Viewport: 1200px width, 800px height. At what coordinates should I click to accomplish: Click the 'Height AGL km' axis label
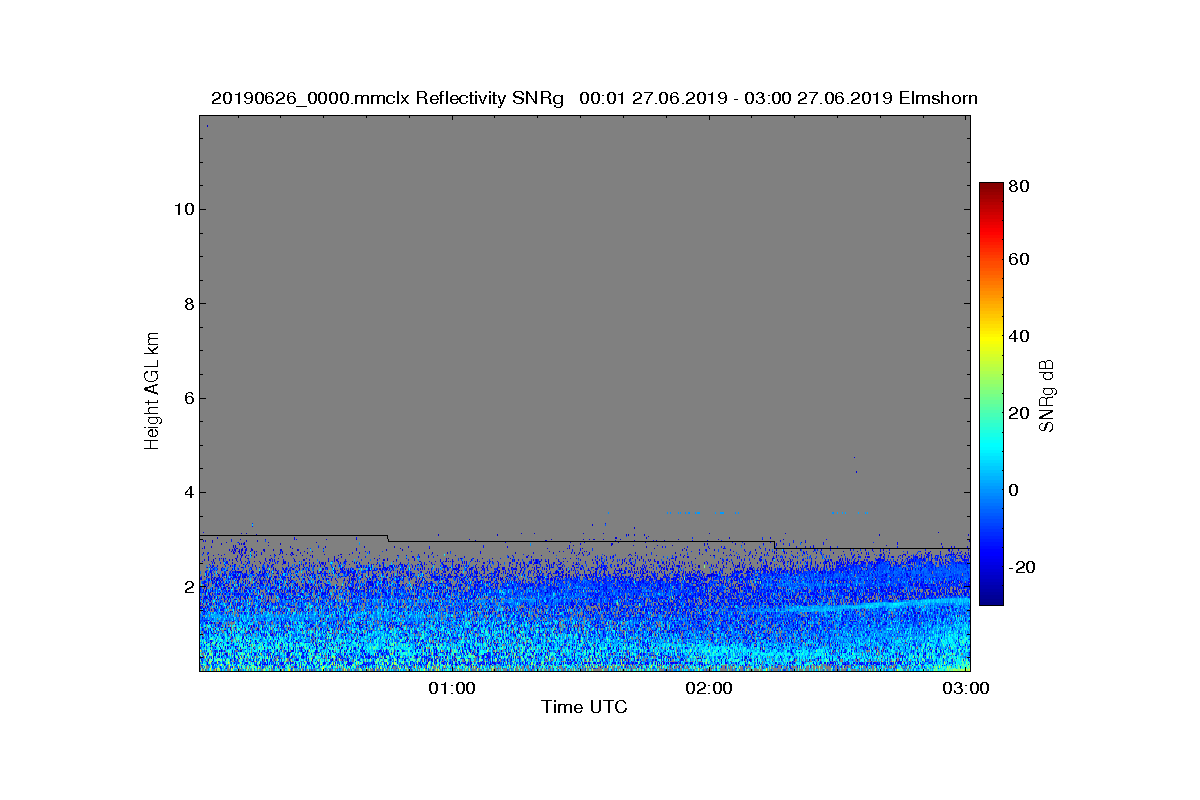click(x=152, y=391)
